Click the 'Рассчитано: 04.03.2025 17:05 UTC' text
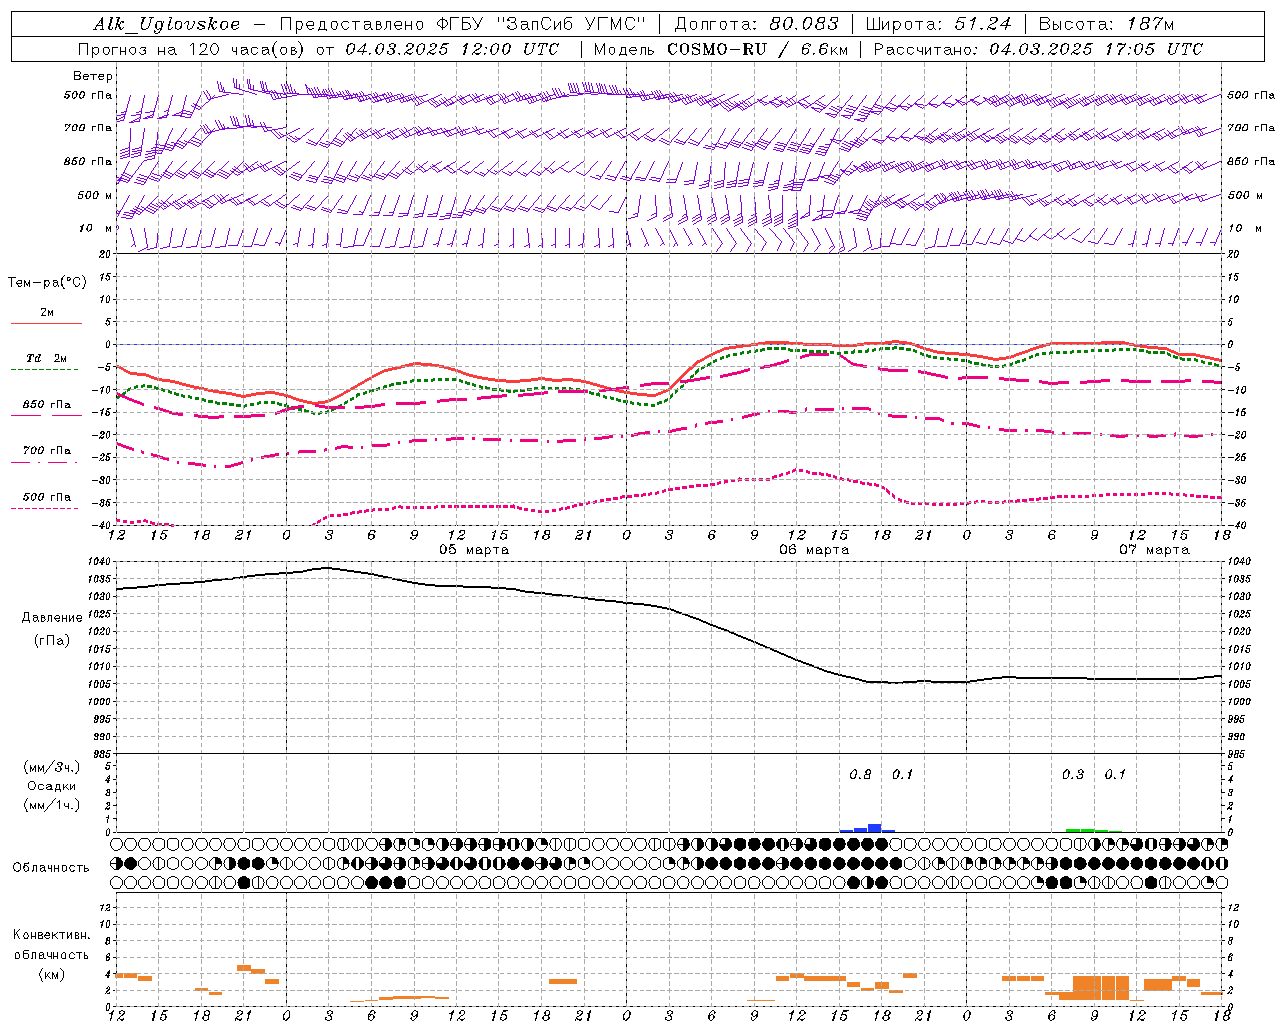The width and height of the screenshot is (1280, 1024). [x=1038, y=49]
